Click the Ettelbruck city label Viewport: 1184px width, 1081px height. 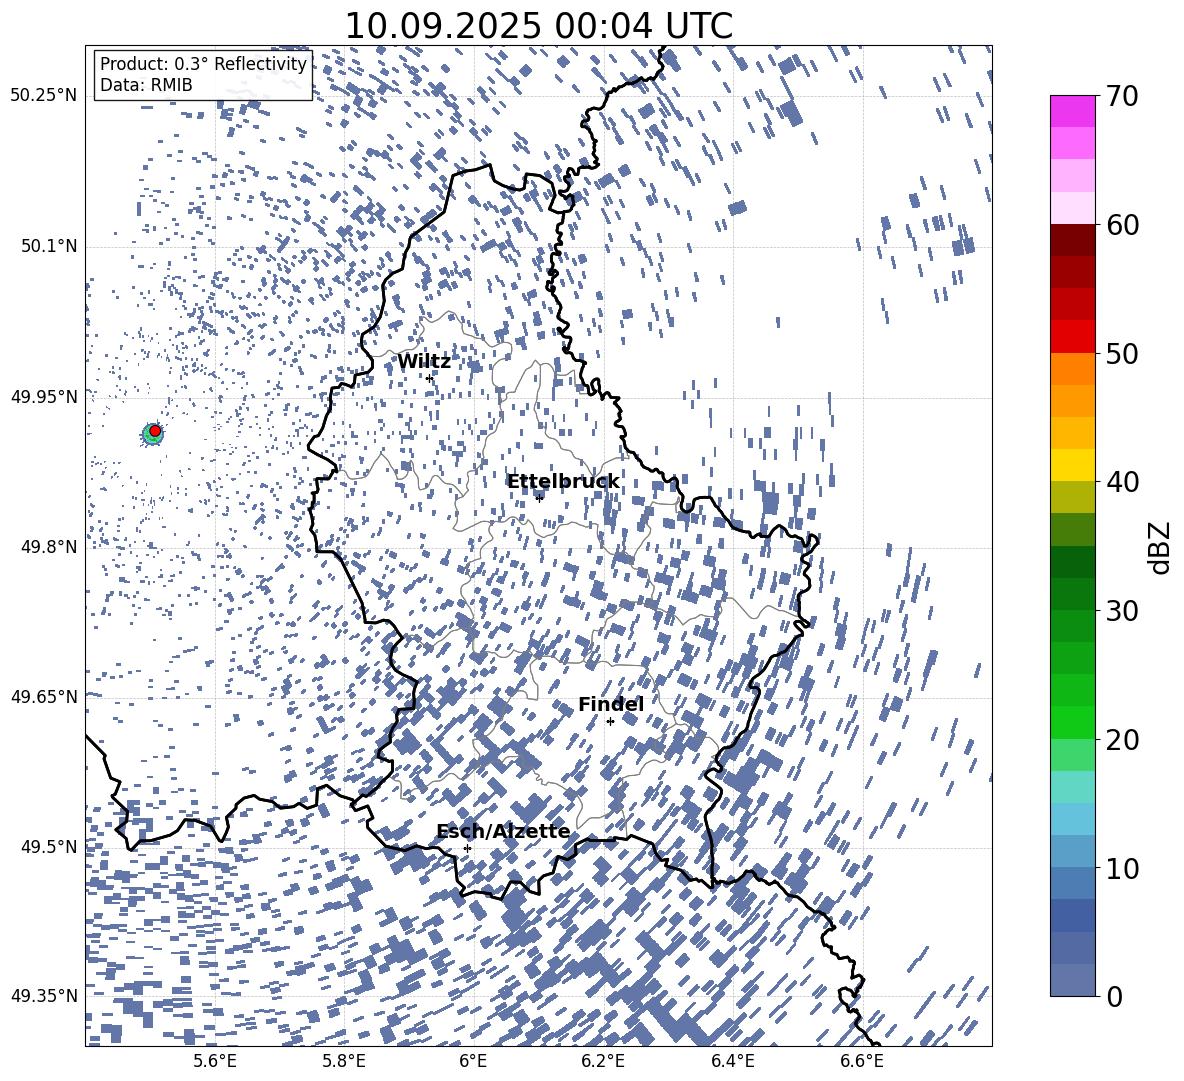pyautogui.click(x=563, y=482)
